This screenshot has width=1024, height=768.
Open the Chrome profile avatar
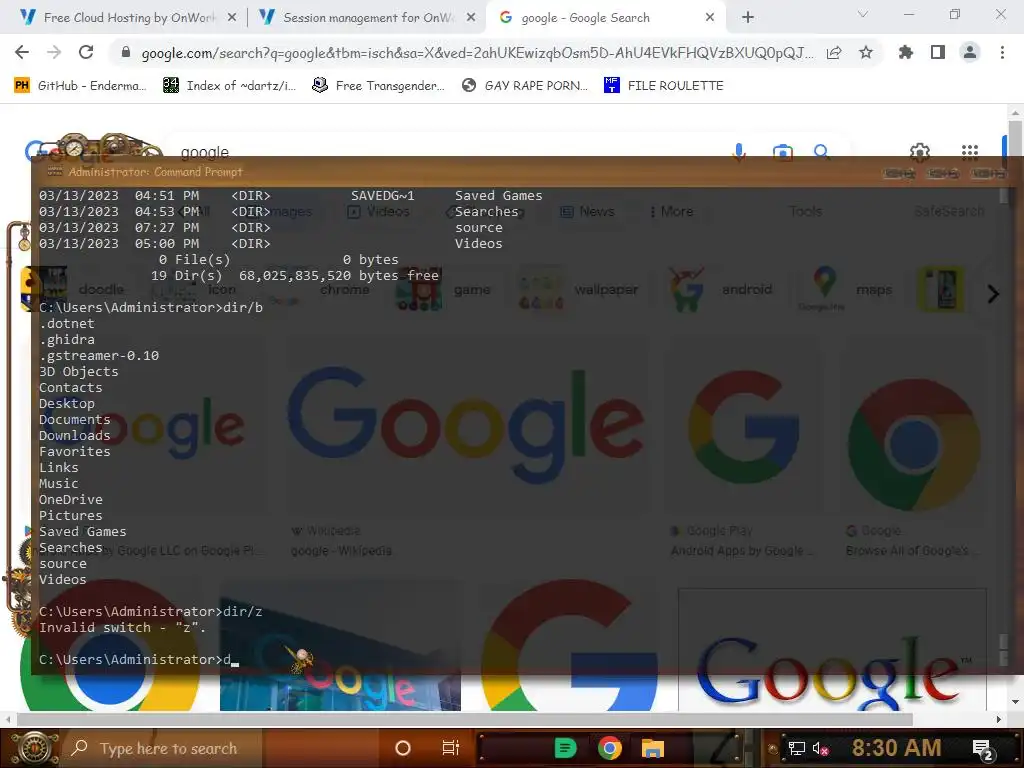coord(970,52)
